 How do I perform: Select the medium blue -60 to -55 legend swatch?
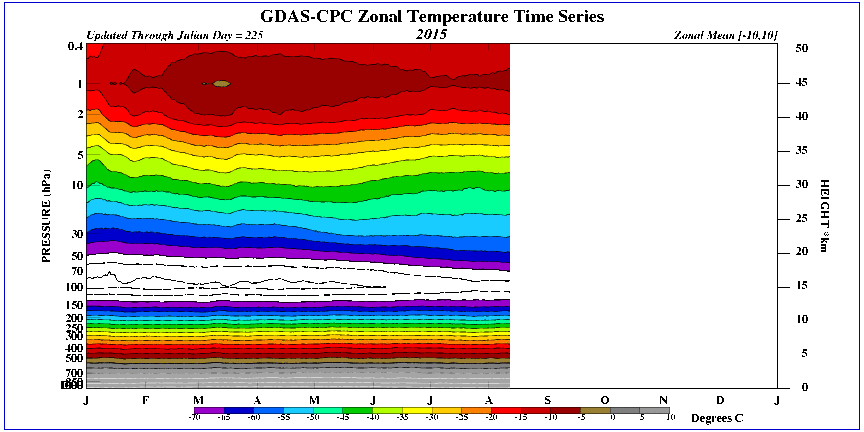tap(268, 410)
